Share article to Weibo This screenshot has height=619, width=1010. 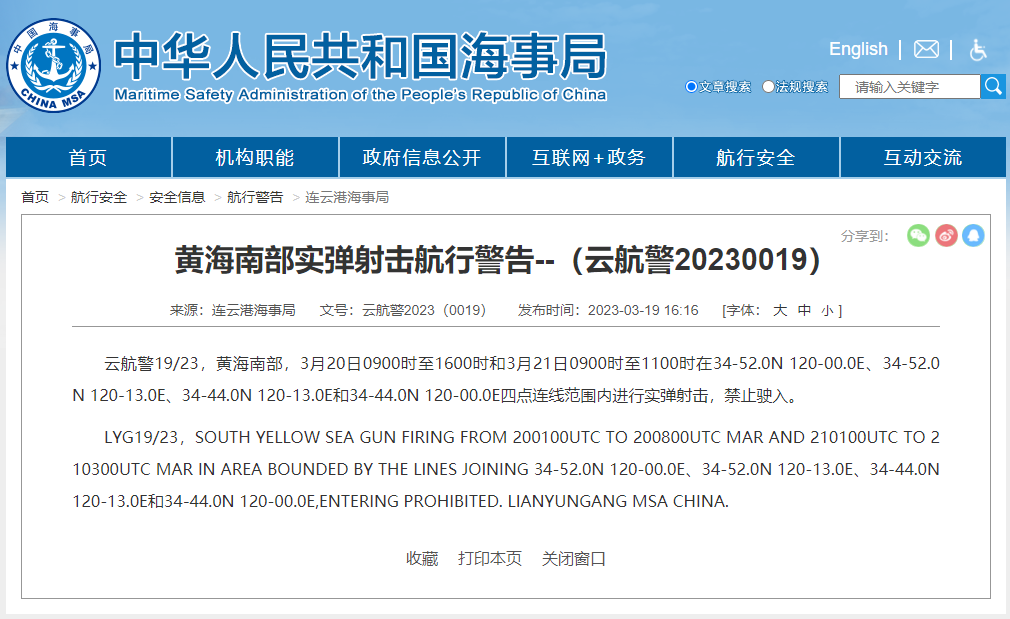[946, 236]
